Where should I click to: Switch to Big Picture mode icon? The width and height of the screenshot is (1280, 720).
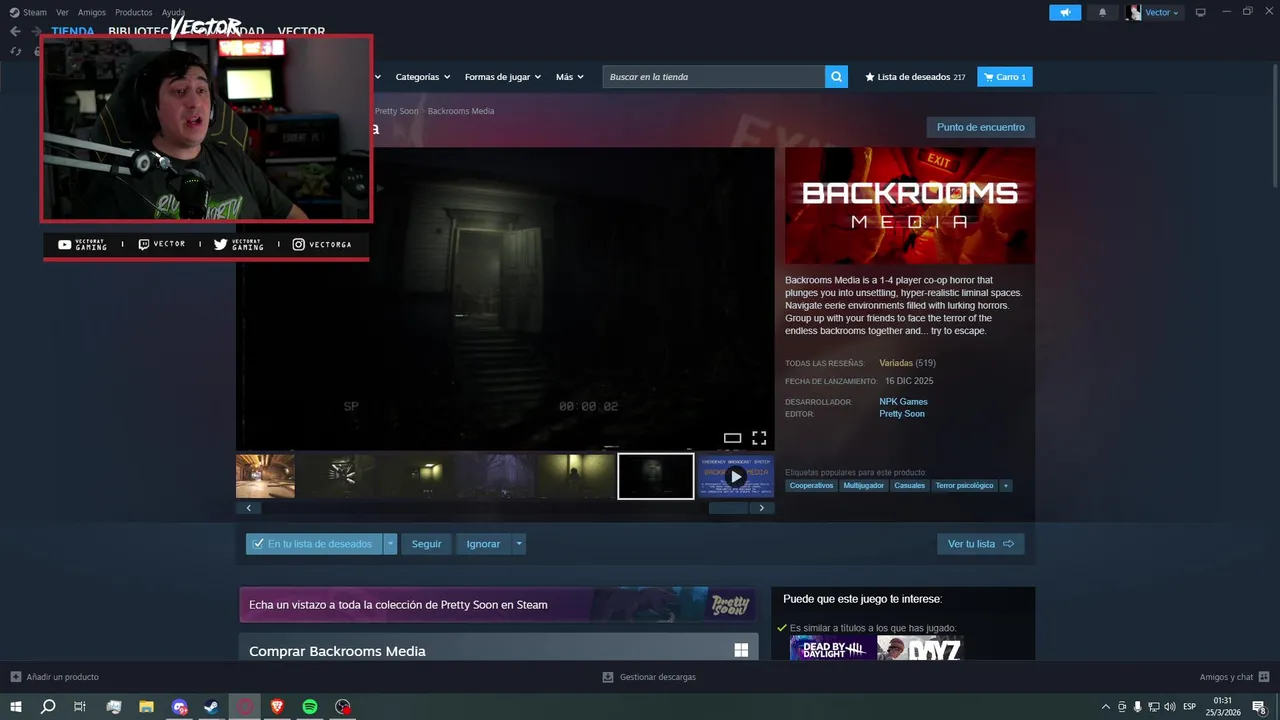[1201, 12]
